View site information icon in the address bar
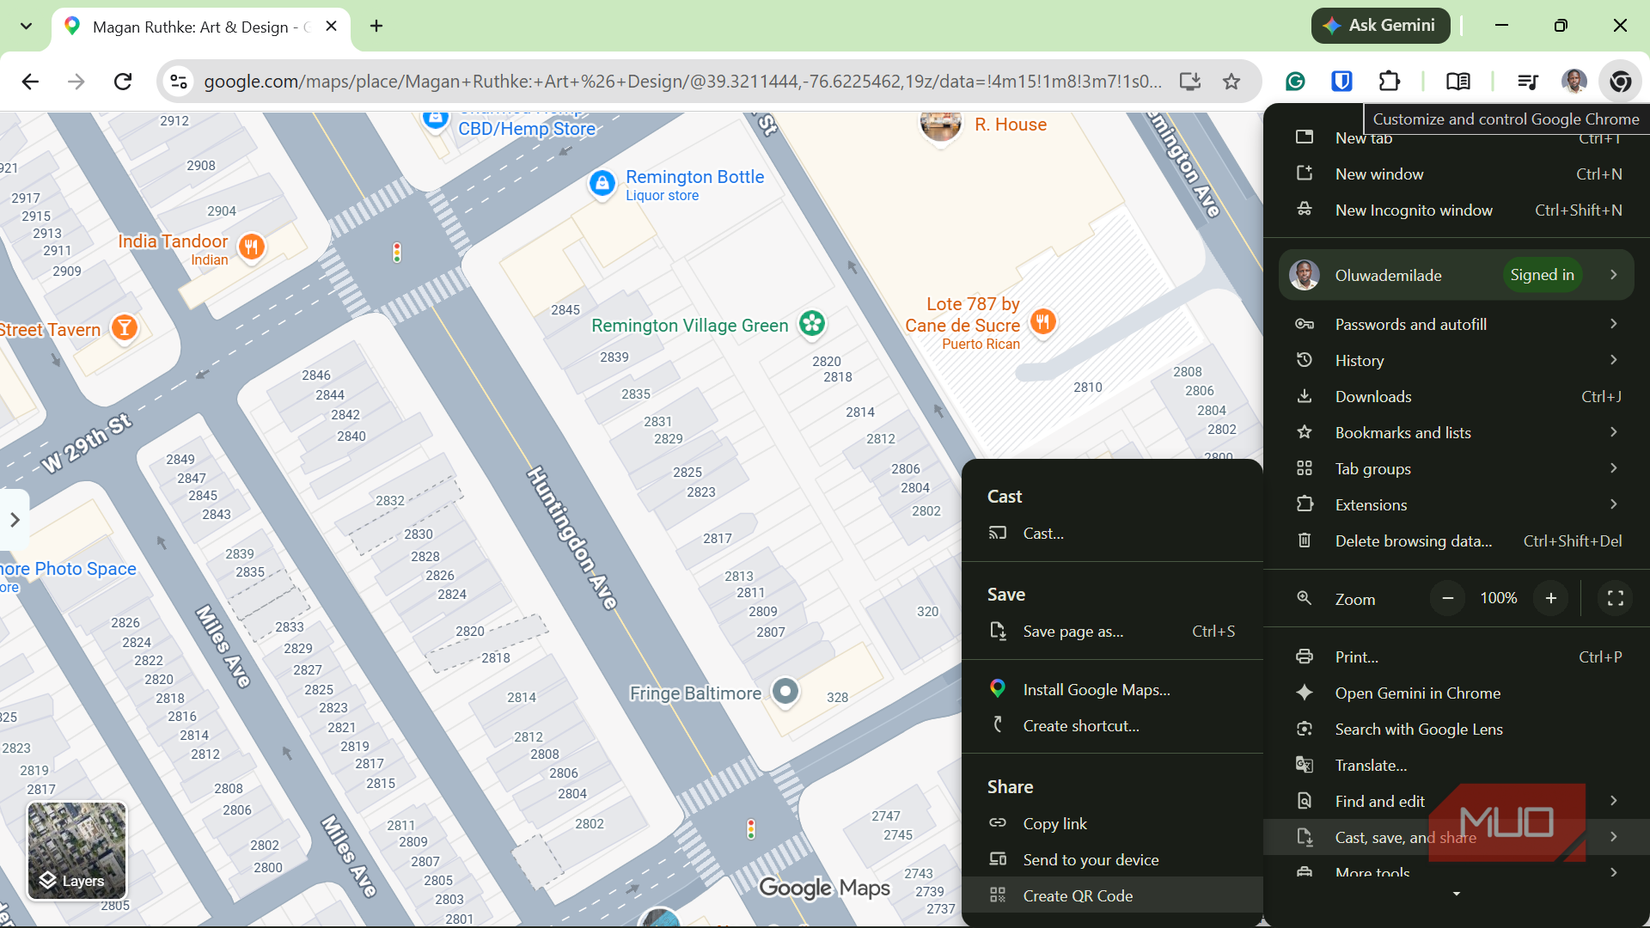This screenshot has height=928, width=1650. [x=179, y=81]
